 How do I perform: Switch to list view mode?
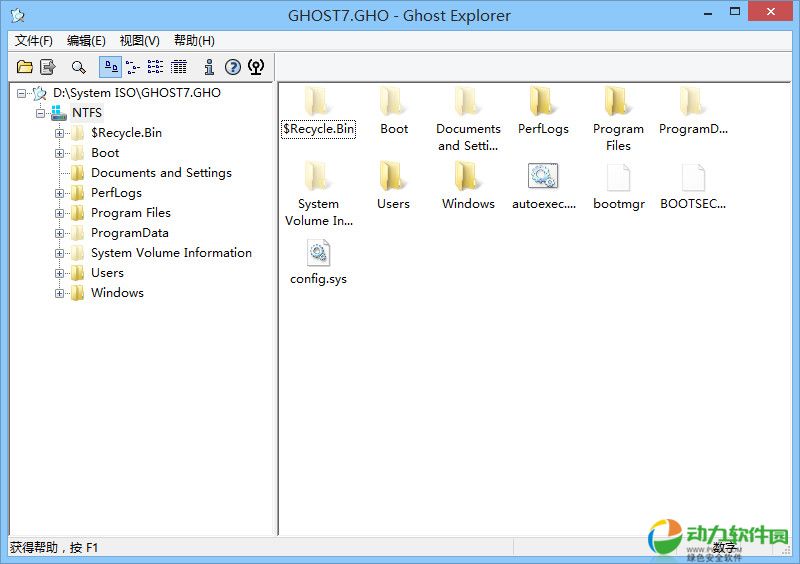tap(156, 67)
